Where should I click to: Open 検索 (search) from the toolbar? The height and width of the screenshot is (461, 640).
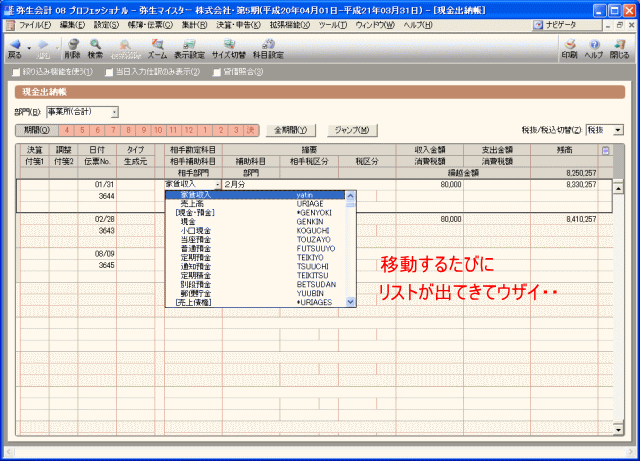96,49
